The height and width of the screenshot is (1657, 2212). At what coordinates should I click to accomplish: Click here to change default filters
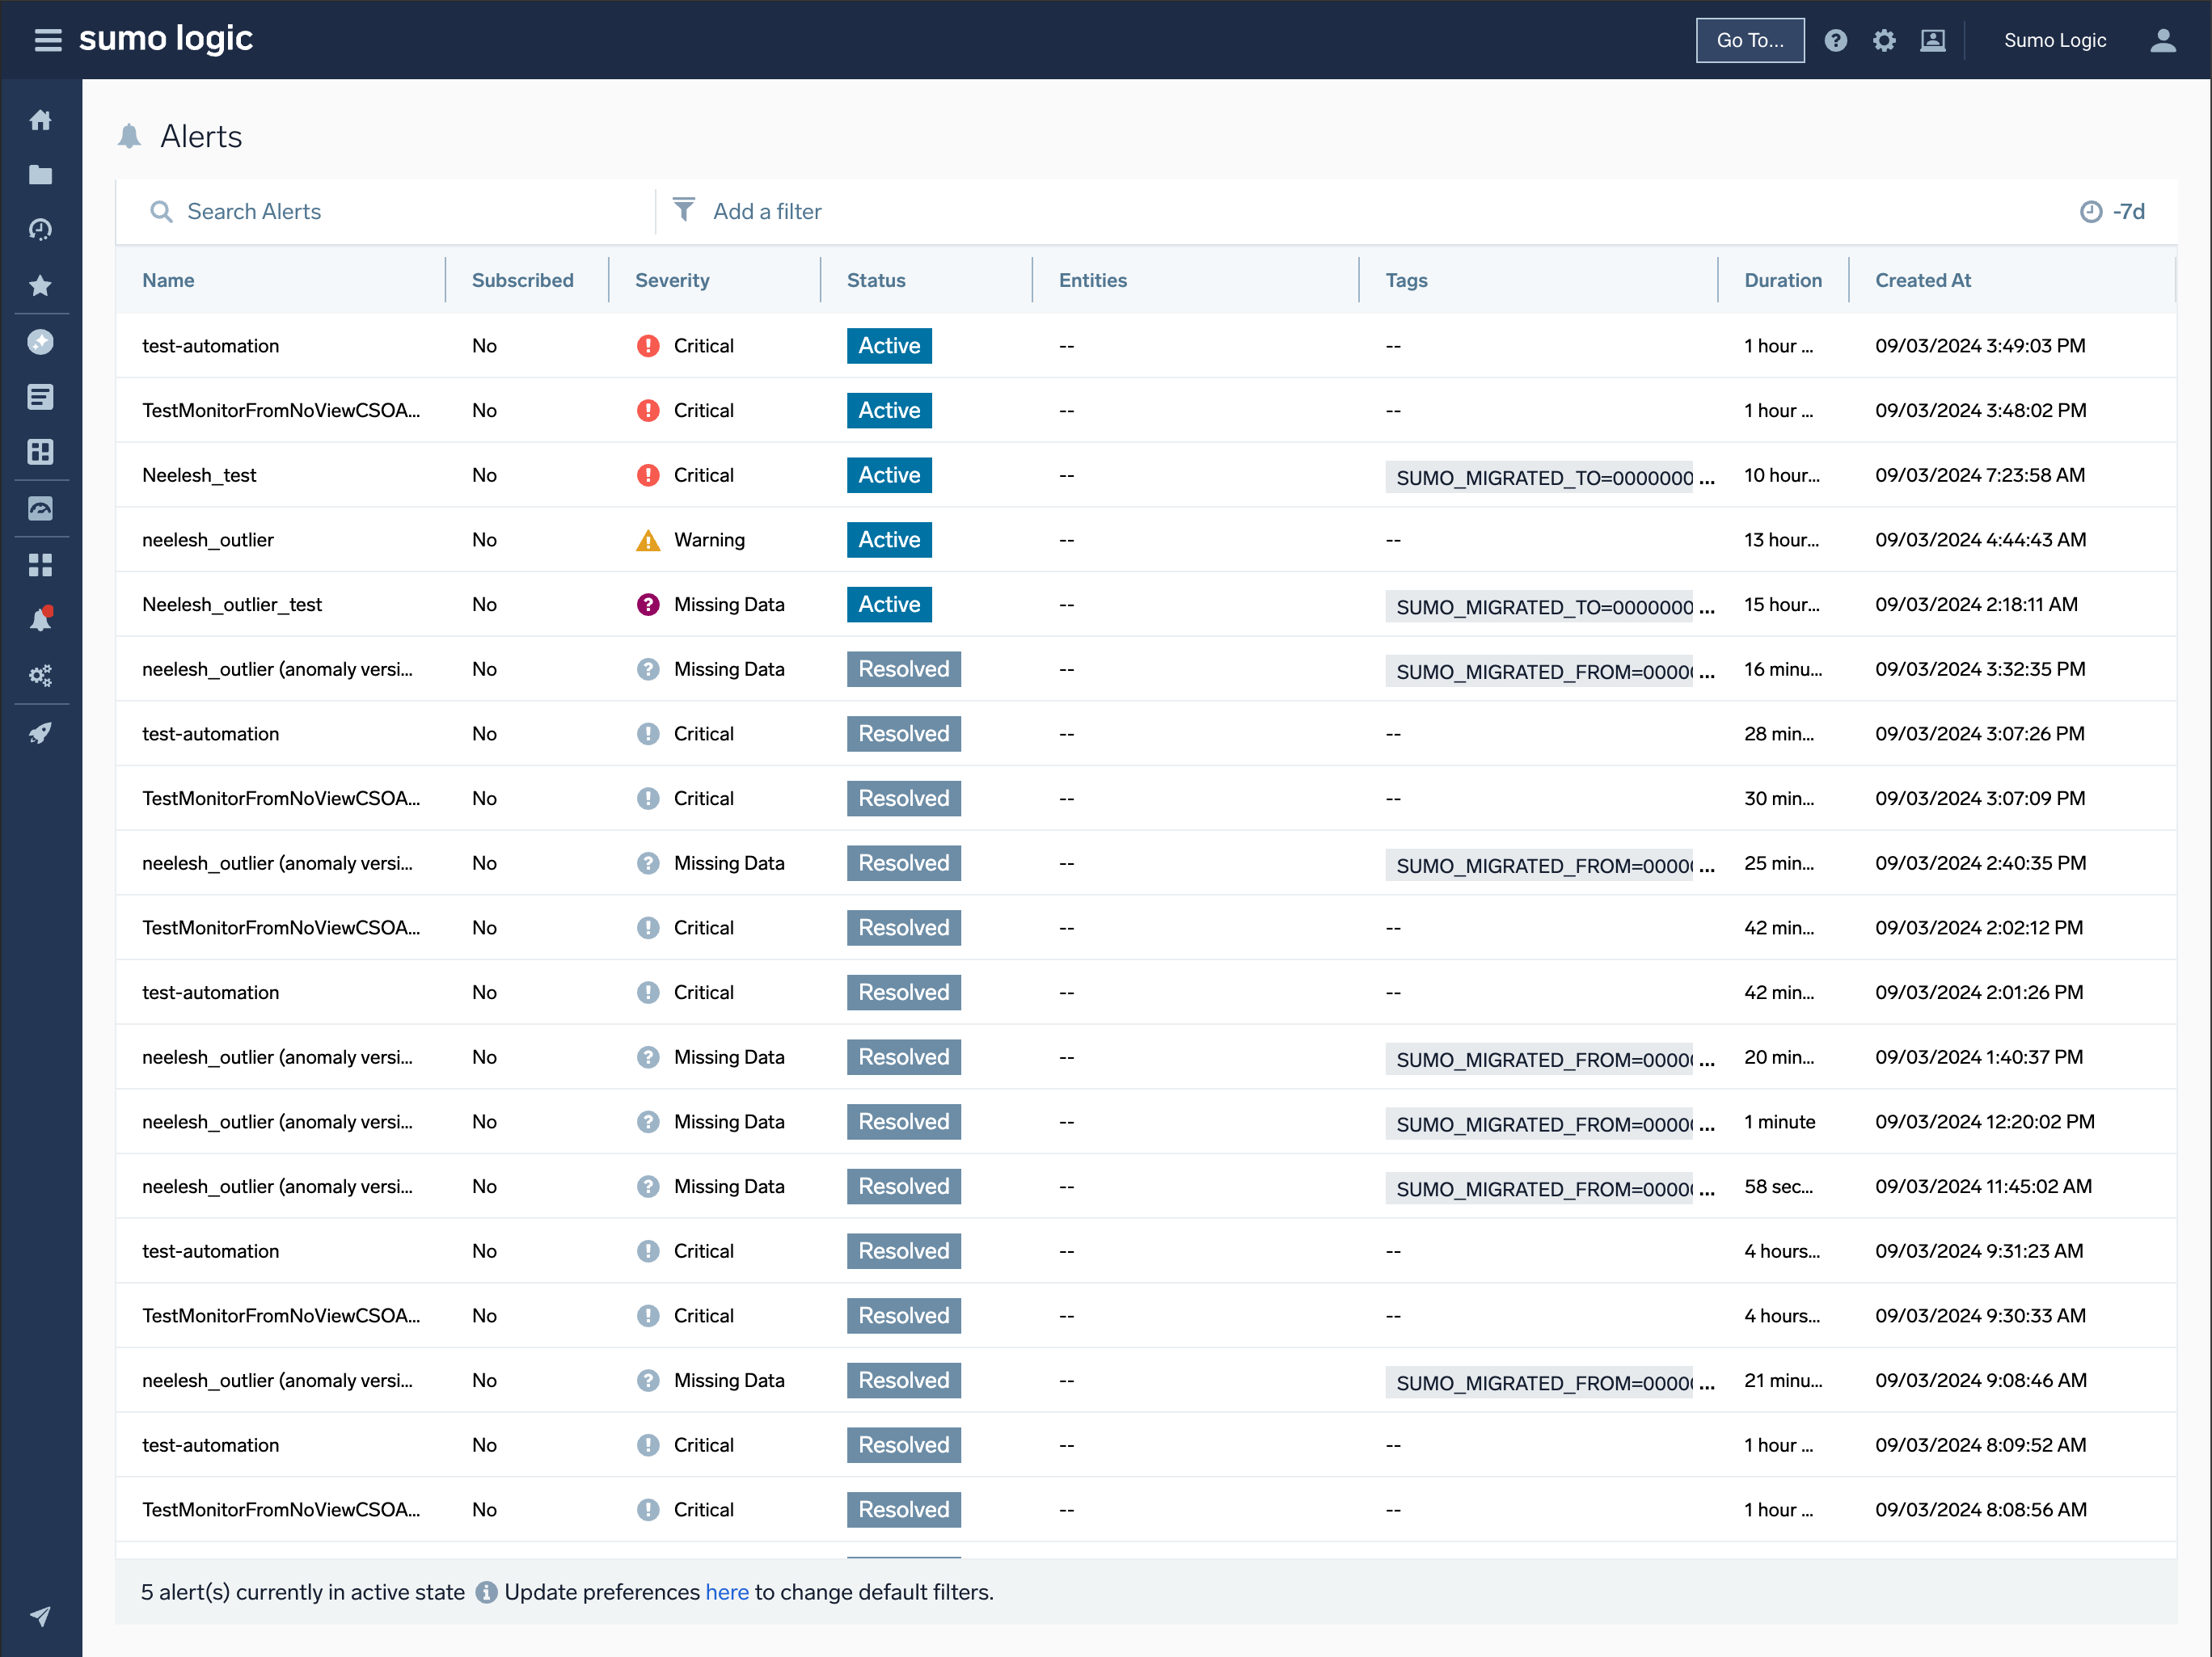click(x=727, y=1592)
